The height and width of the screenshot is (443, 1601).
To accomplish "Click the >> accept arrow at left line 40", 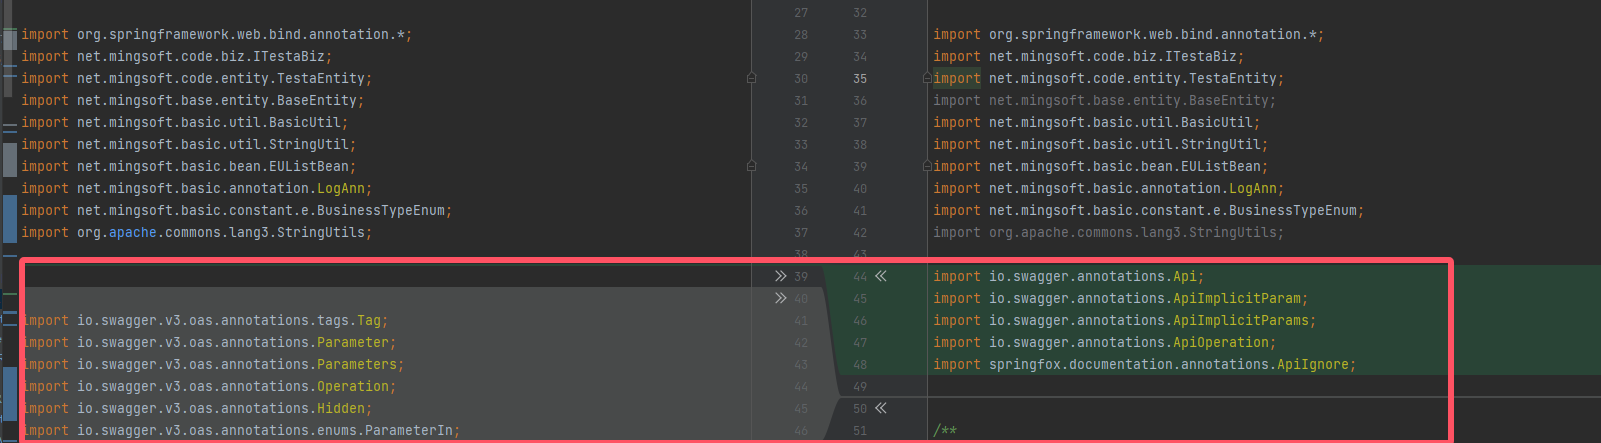I will (x=780, y=298).
